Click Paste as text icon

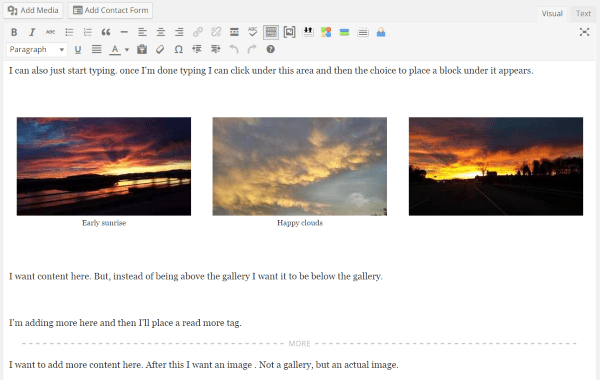pyautogui.click(x=142, y=49)
